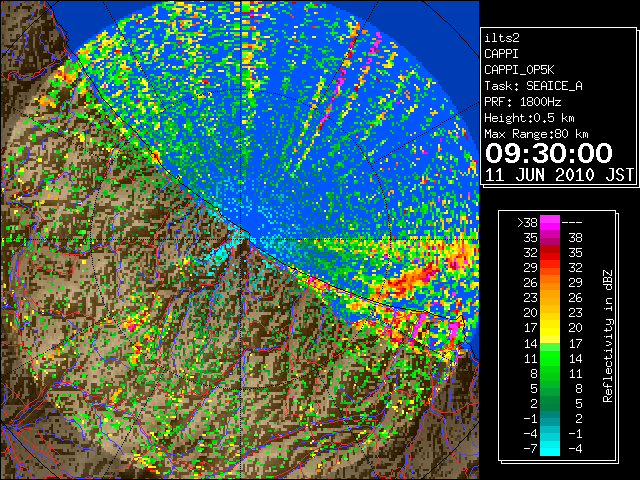The width and height of the screenshot is (640, 480).
Task: Click the 'CAPPI_0P5K' text
Action: (x=519, y=70)
